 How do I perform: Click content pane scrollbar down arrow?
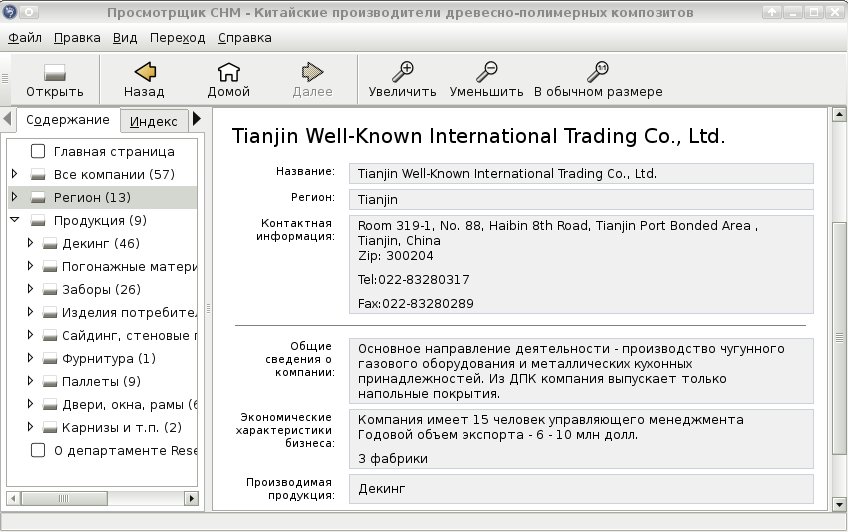tap(839, 505)
